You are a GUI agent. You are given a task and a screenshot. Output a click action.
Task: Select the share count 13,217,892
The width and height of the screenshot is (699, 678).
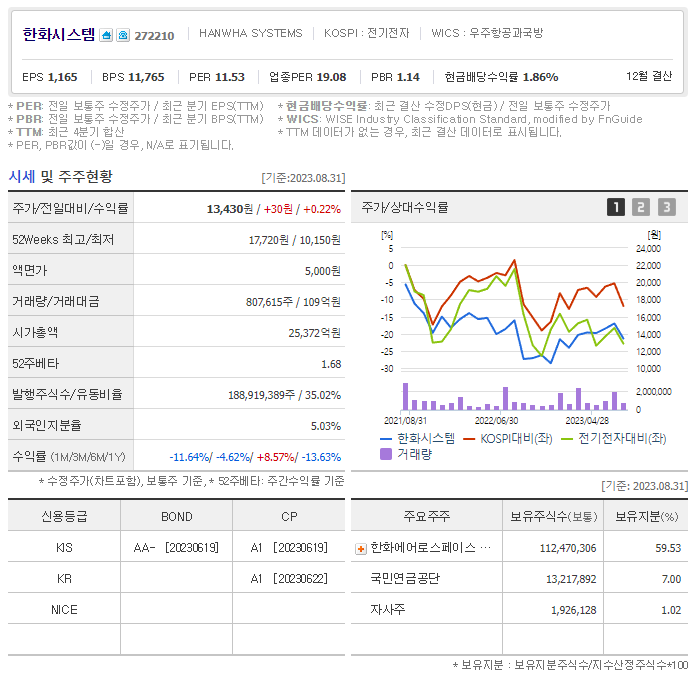click(571, 579)
